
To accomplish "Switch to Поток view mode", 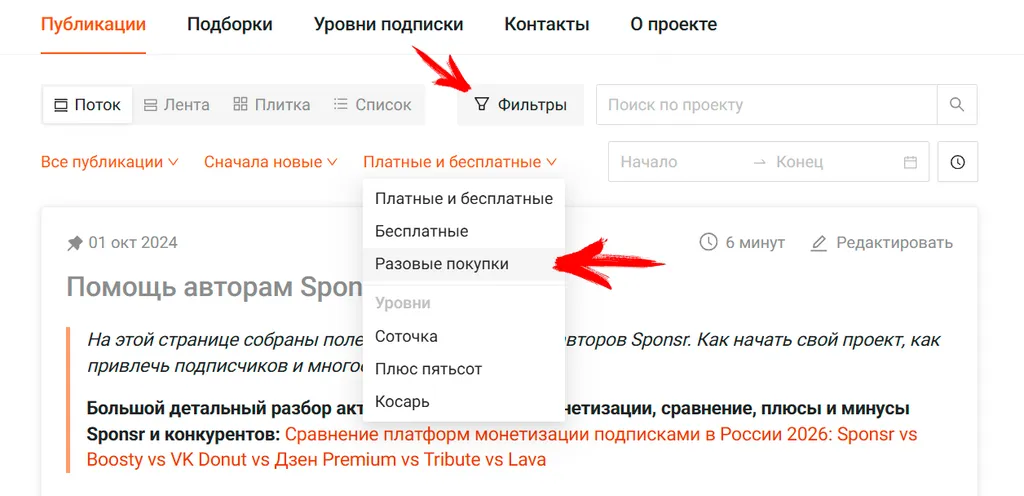I will (x=88, y=105).
